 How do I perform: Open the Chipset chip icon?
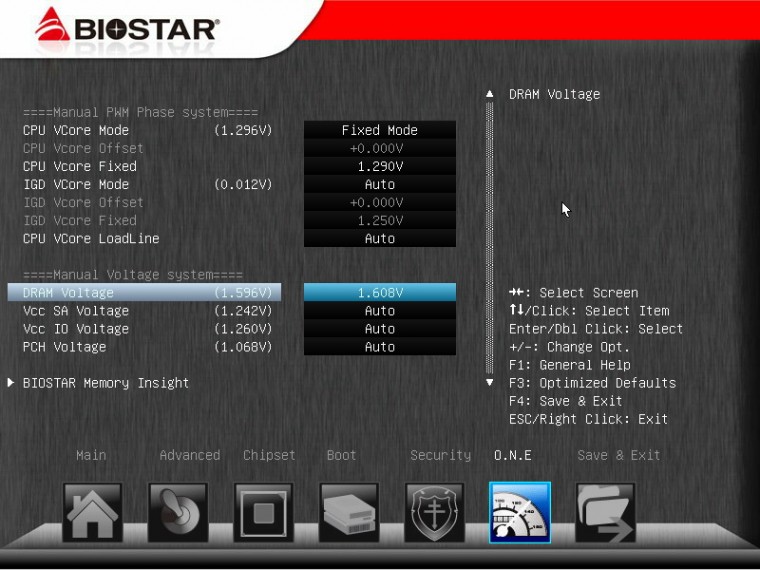pos(263,512)
